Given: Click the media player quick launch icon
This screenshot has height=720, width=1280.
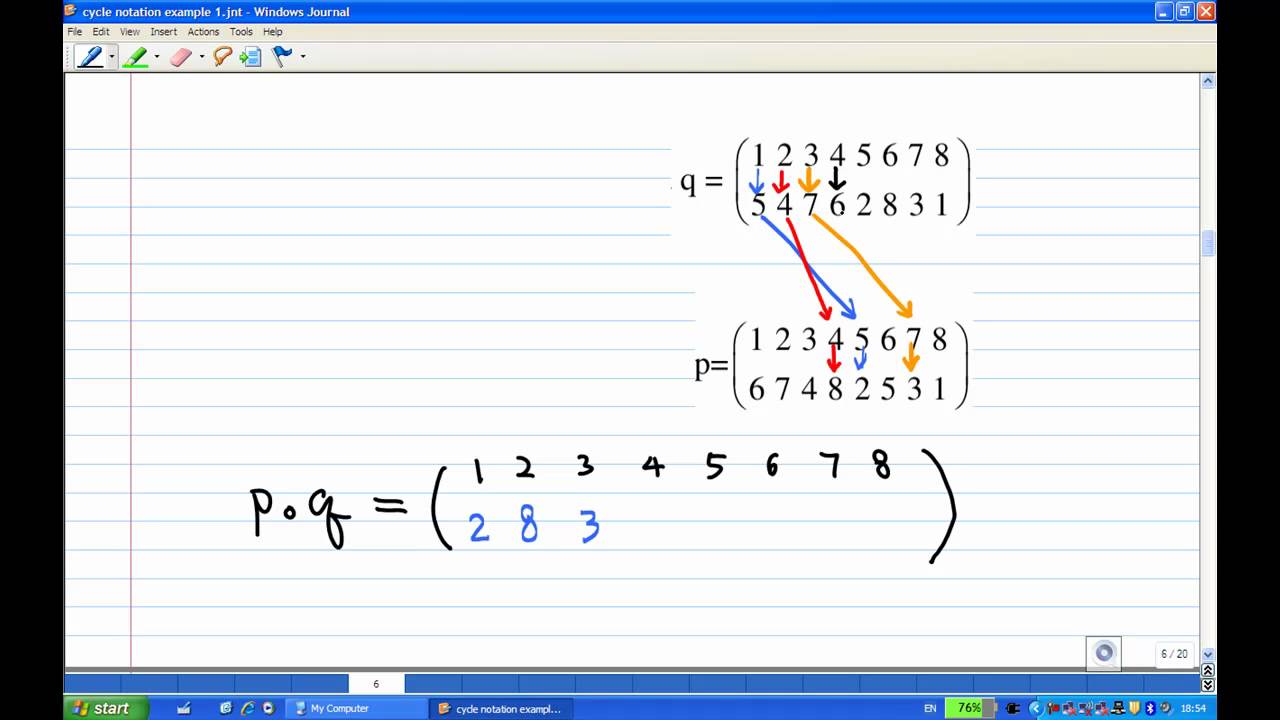Looking at the screenshot, I should (x=268, y=708).
